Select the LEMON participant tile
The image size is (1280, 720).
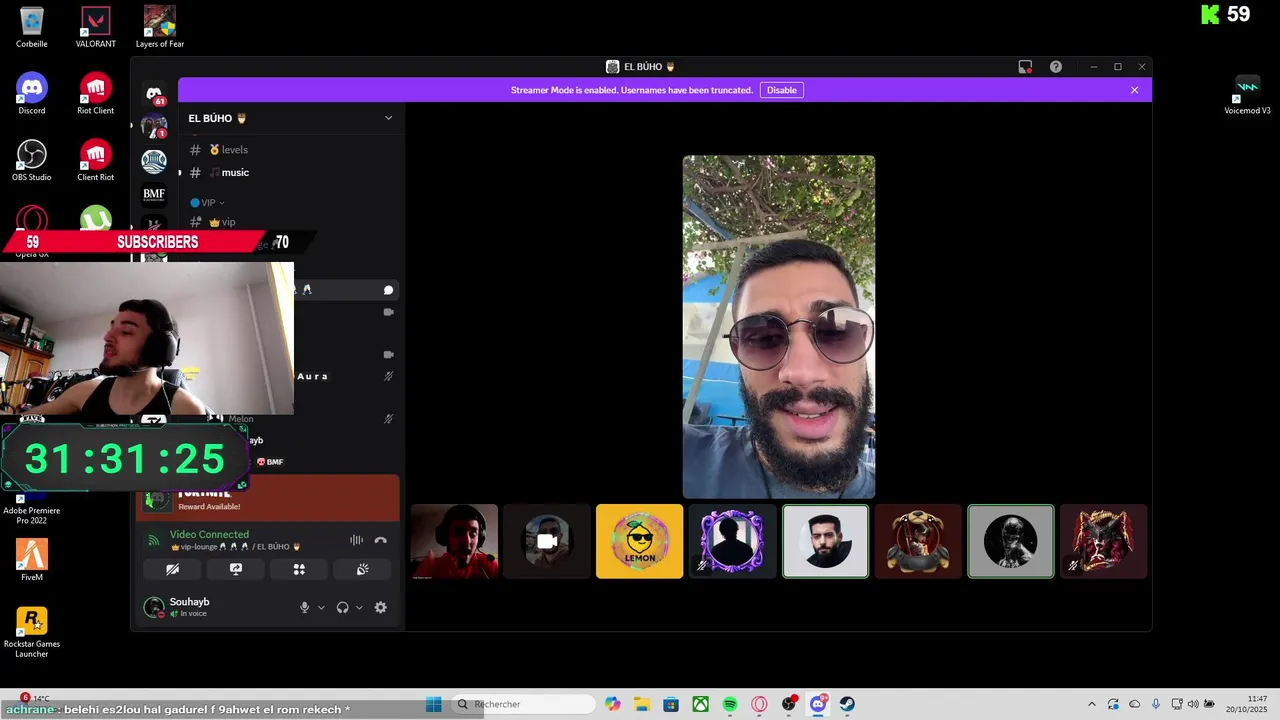(640, 541)
